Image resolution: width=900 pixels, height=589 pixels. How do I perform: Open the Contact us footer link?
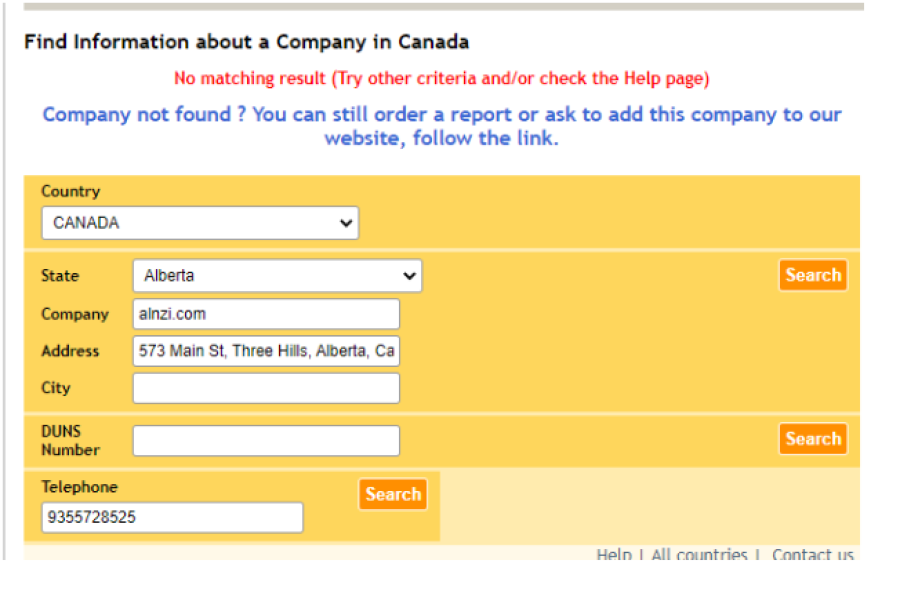click(812, 555)
